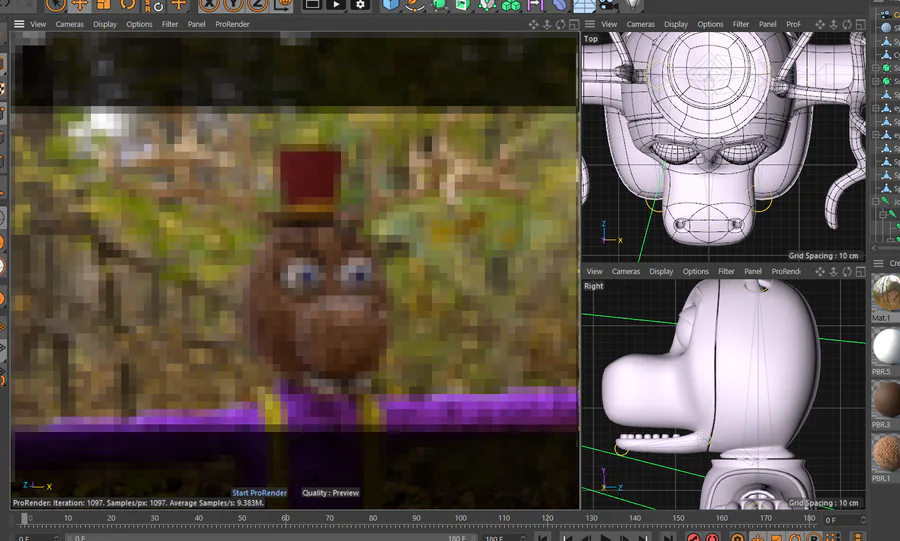Toggle Autokeying button

(712, 538)
